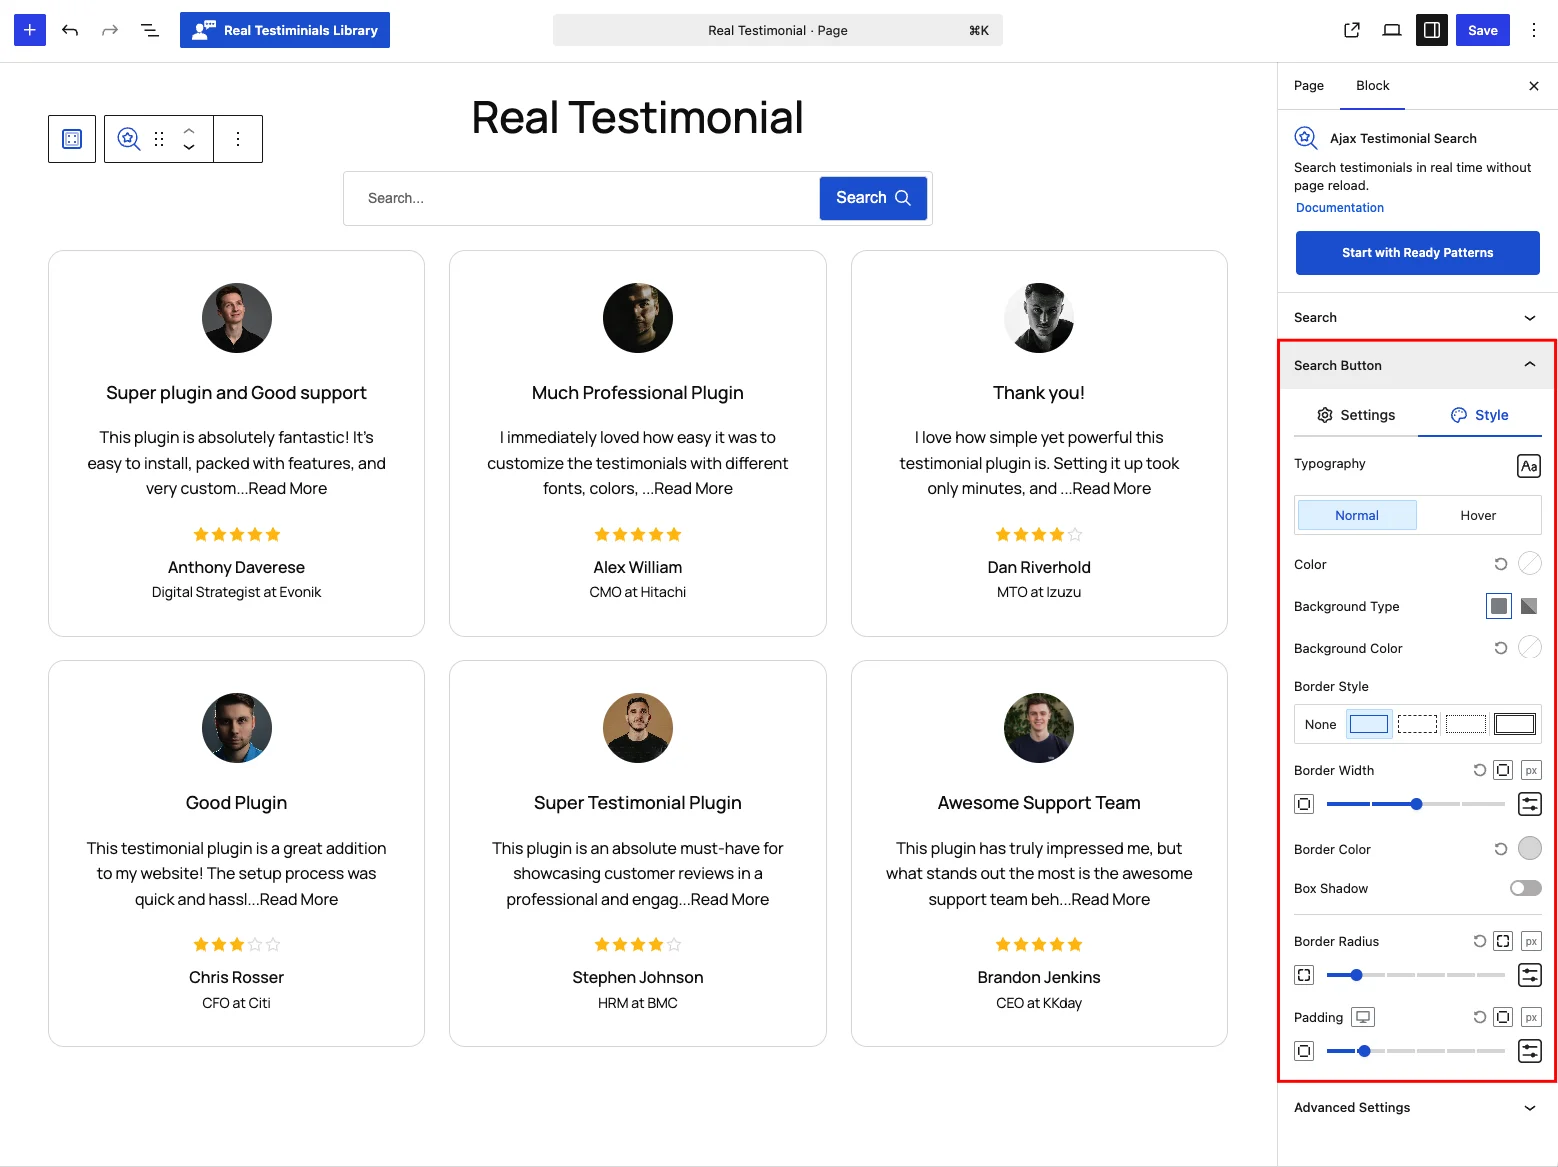Click the block drag handle
The width and height of the screenshot is (1558, 1167).
[x=159, y=139]
